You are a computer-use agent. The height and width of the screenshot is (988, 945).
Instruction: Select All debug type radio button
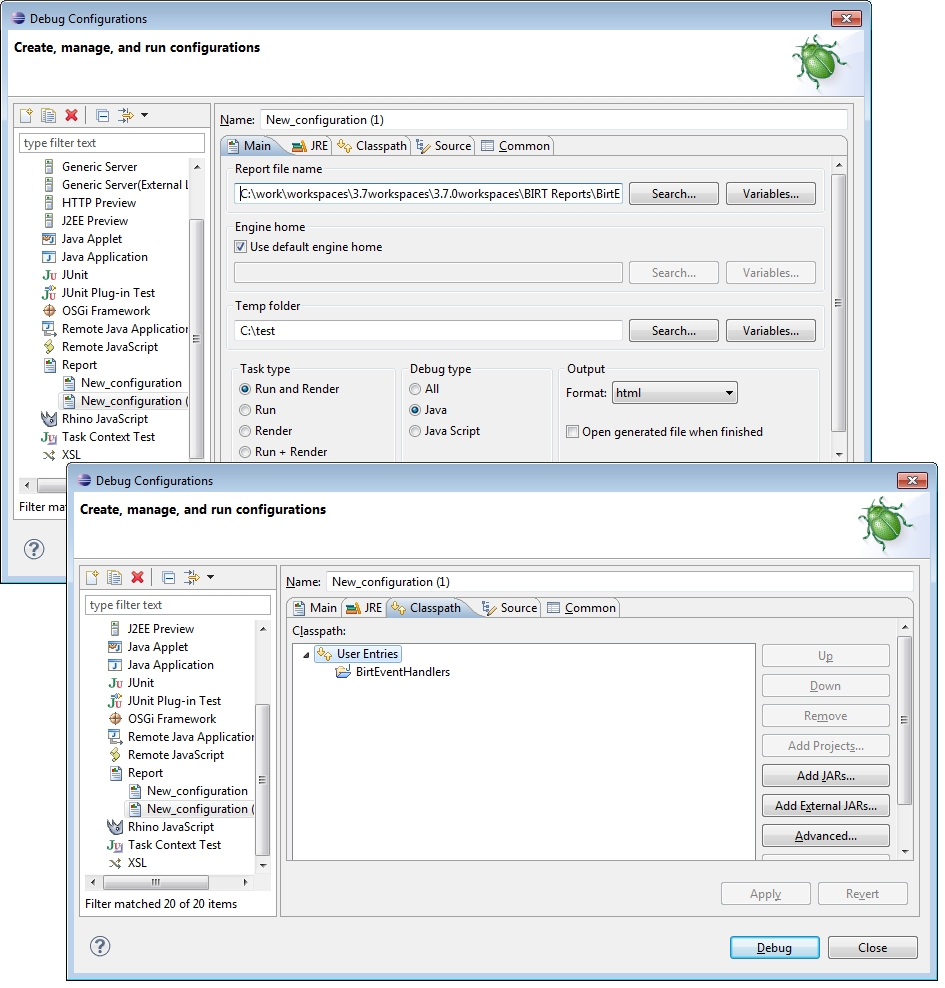[415, 389]
